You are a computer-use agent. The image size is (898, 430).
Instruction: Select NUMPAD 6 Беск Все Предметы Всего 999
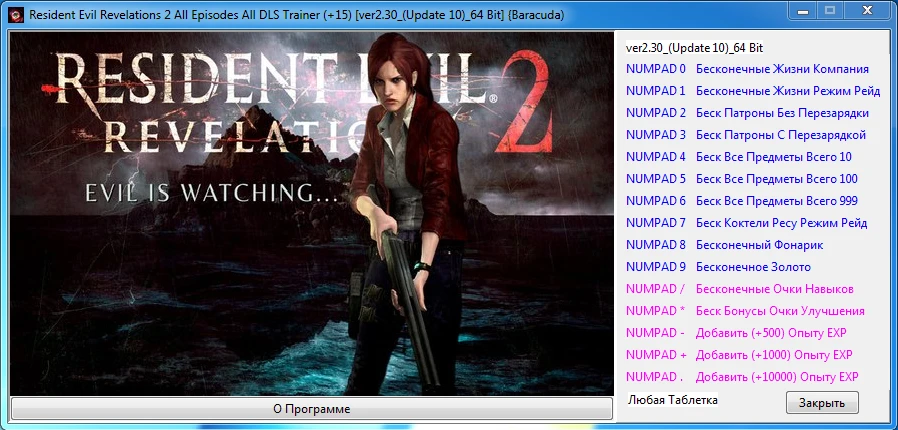[742, 201]
